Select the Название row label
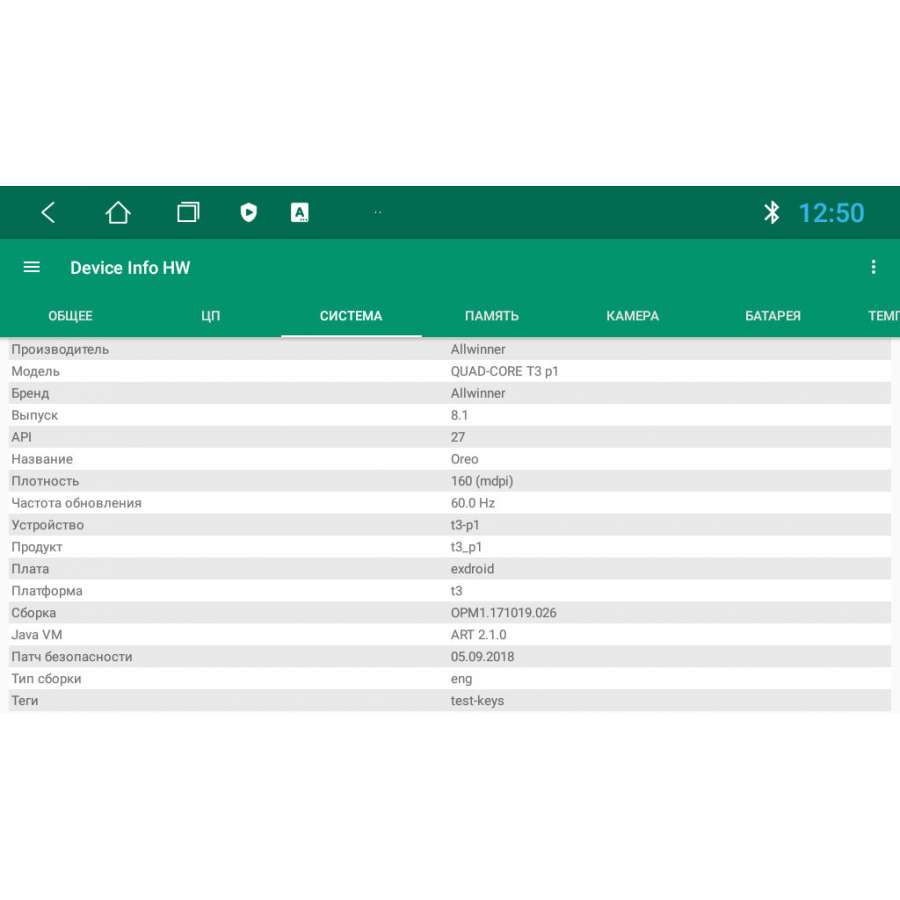This screenshot has height=900, width=900. [42, 459]
